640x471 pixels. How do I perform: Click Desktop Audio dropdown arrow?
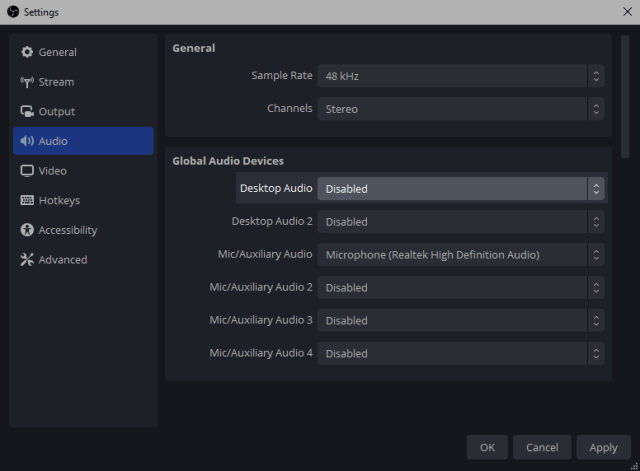pyautogui.click(x=596, y=189)
